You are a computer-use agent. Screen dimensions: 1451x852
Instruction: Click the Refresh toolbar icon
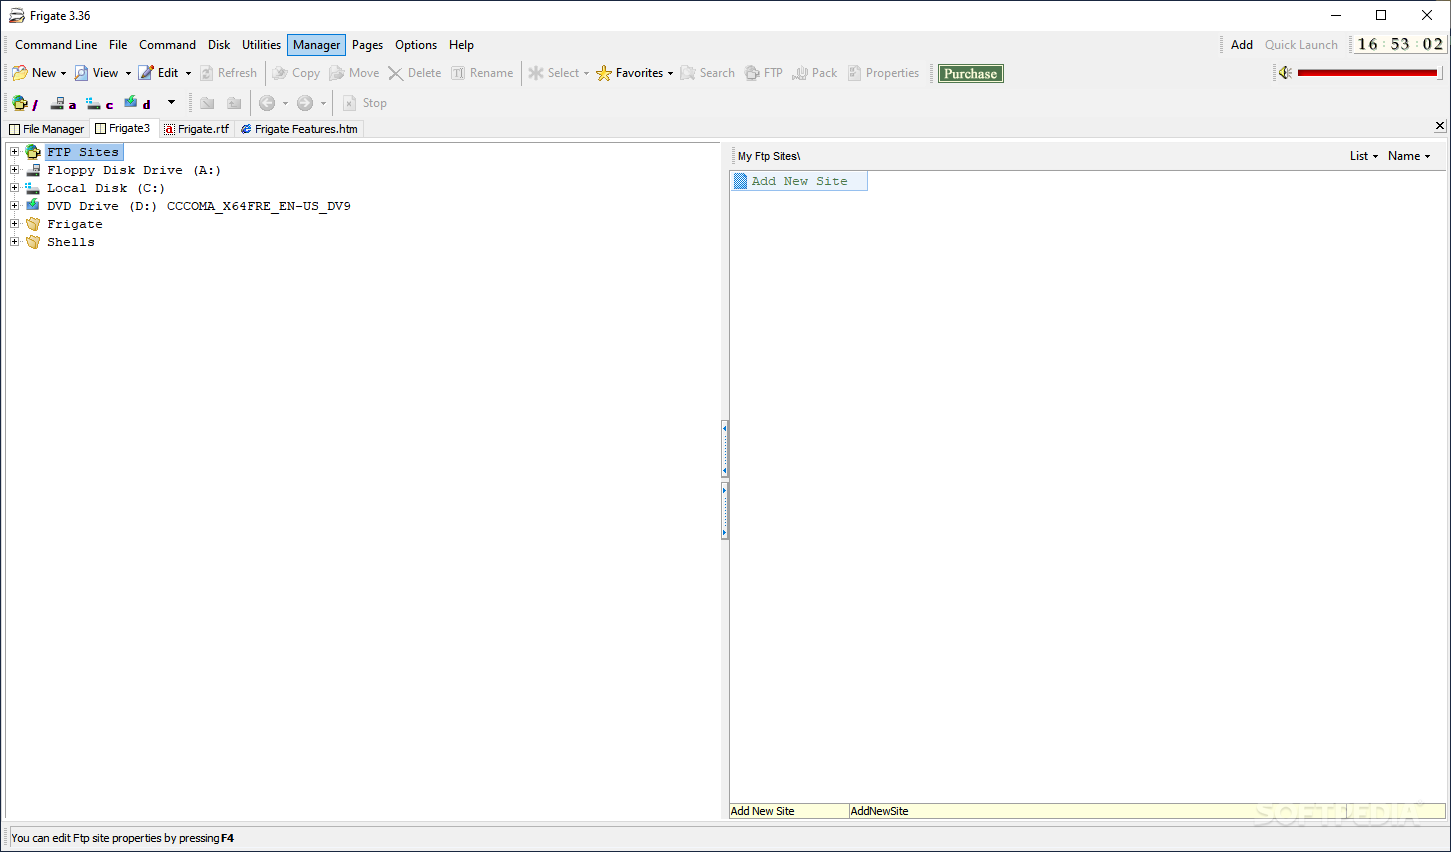(x=206, y=73)
